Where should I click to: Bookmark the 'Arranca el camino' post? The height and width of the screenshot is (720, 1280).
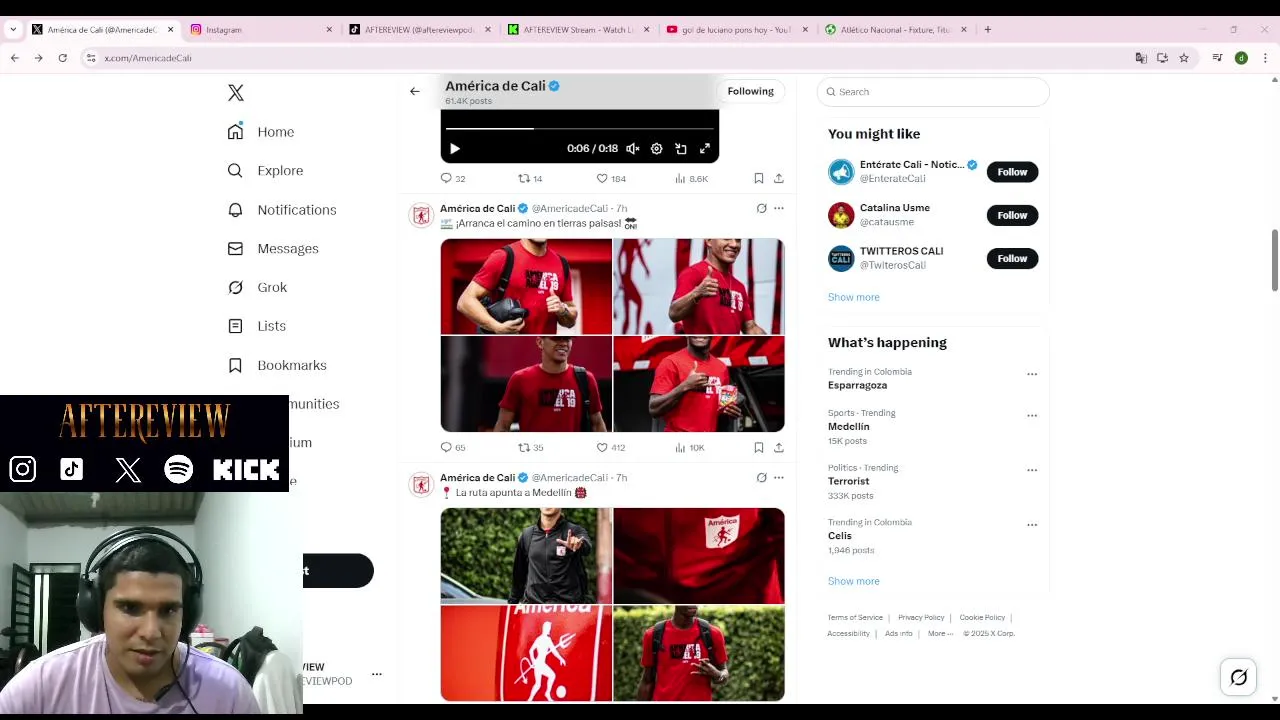tap(759, 447)
